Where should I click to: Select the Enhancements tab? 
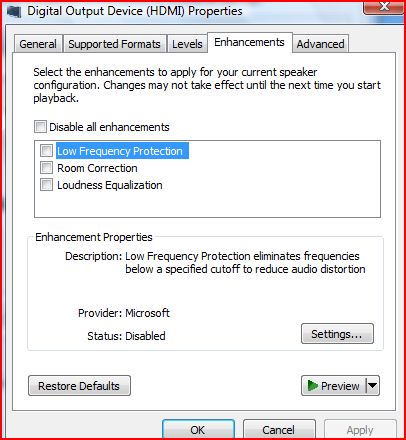[249, 42]
